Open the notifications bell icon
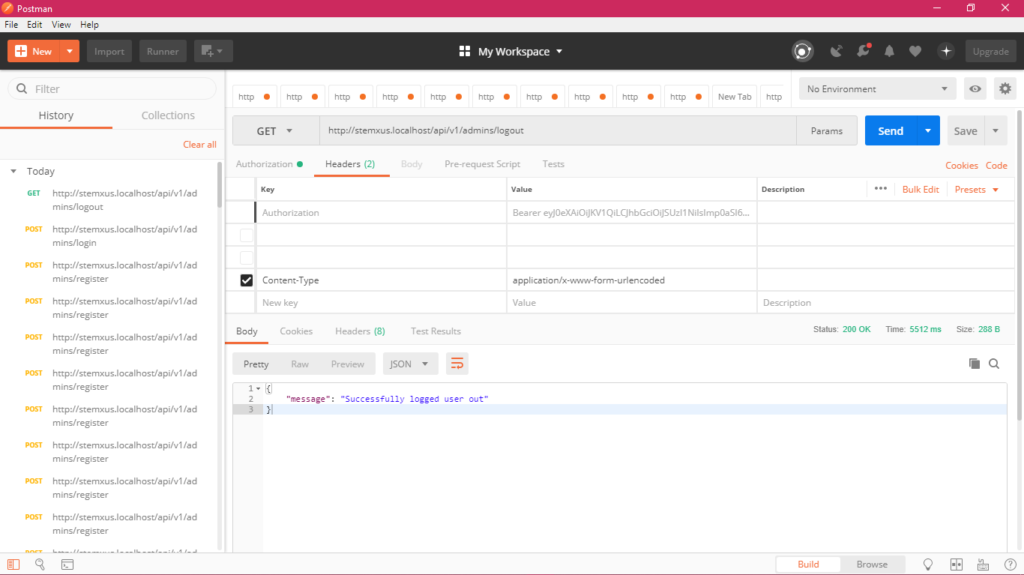Viewport: 1024px width, 575px height. click(889, 51)
